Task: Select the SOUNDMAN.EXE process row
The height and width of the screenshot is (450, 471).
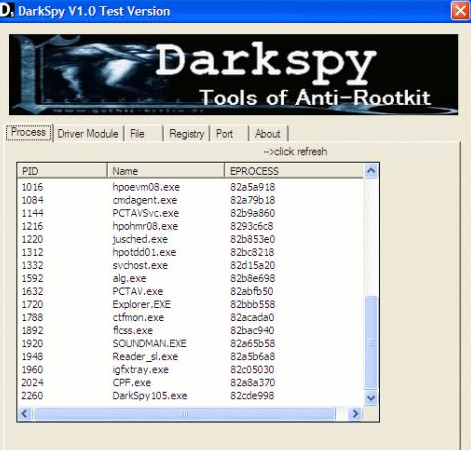Action: point(190,343)
